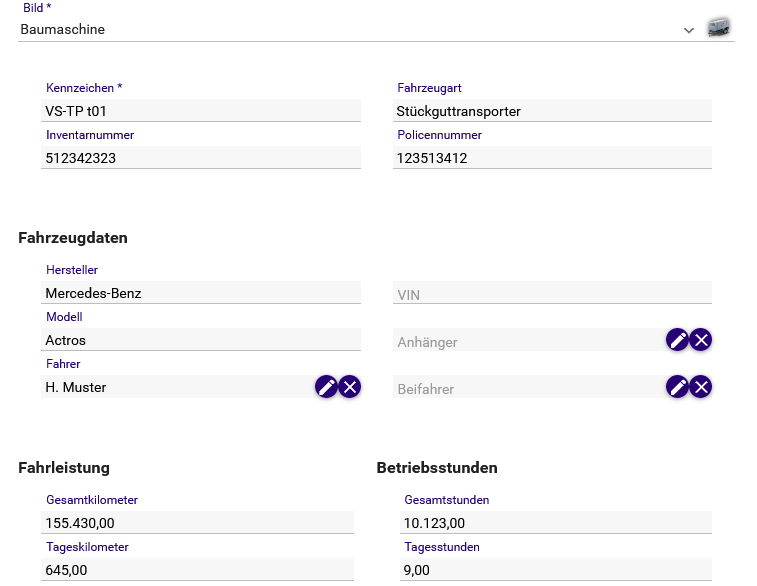The image size is (757, 586).
Task: Click the Modell label
Action: pos(64,316)
